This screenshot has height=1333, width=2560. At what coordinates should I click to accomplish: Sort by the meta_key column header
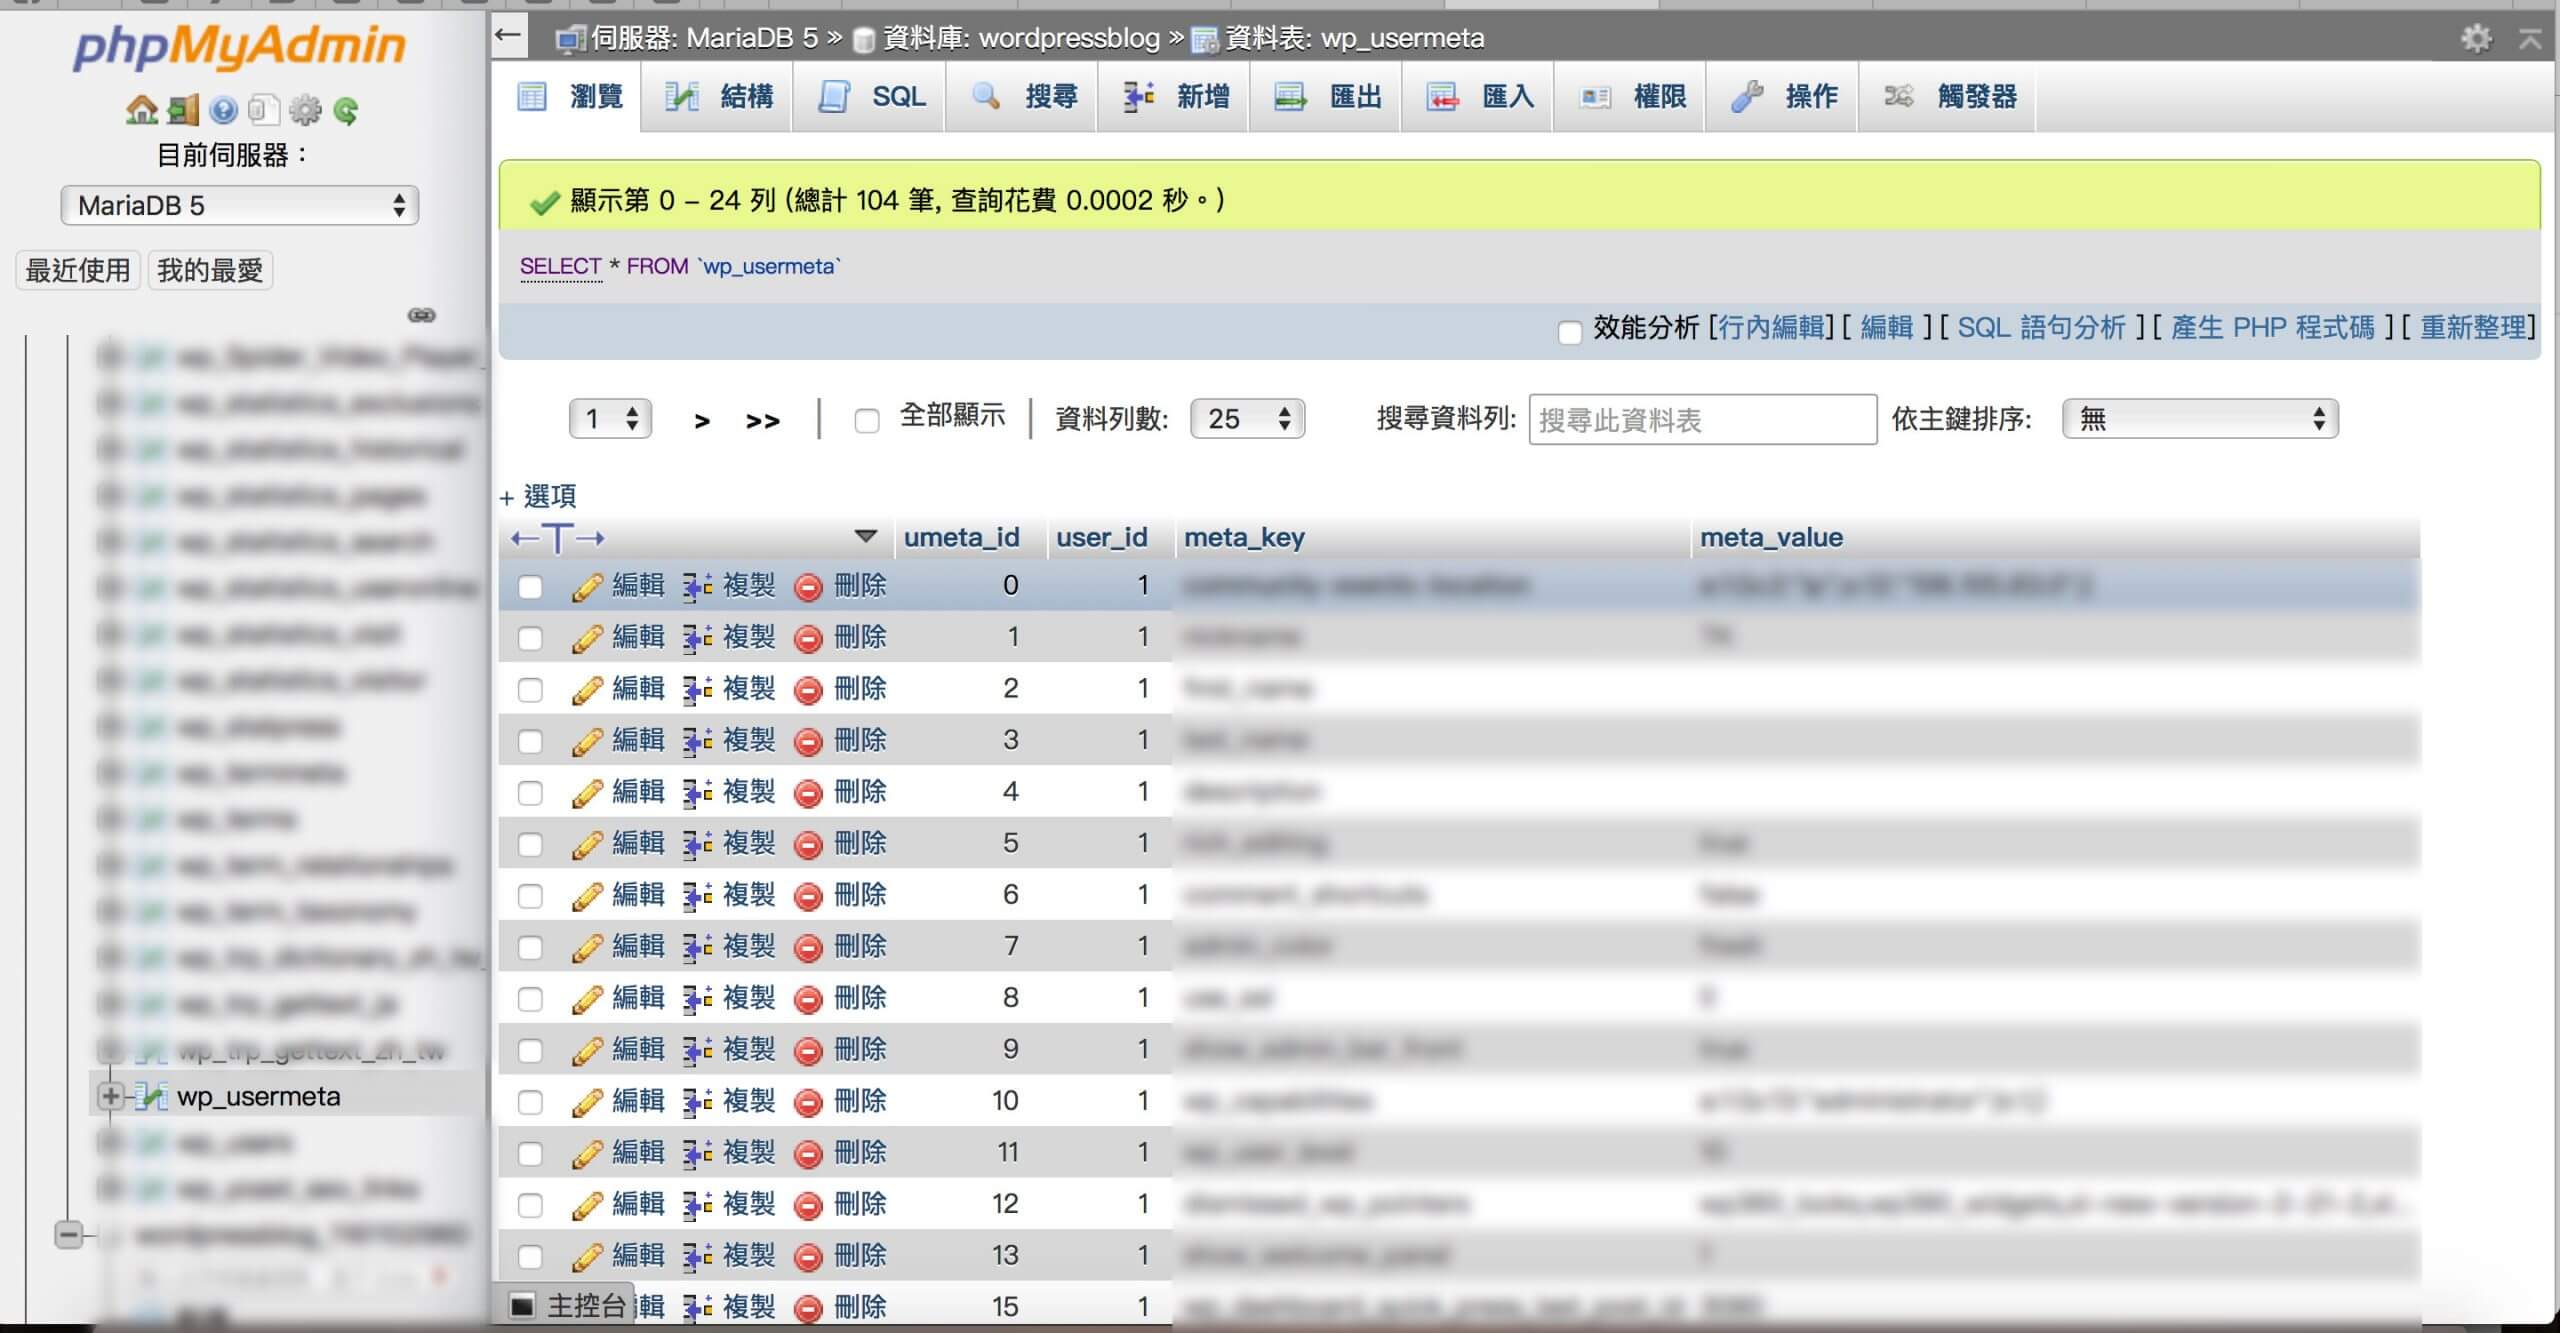[x=1244, y=537]
